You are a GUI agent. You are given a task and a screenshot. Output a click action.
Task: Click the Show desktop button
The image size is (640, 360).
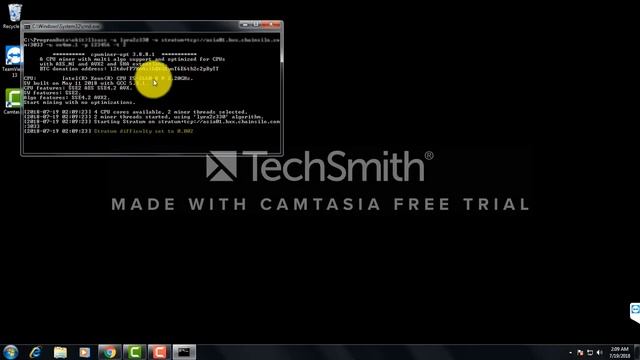click(637, 352)
